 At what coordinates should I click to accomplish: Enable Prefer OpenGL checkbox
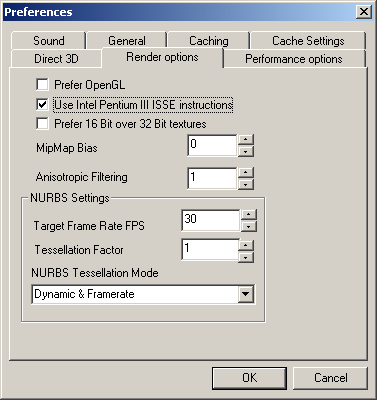42,85
